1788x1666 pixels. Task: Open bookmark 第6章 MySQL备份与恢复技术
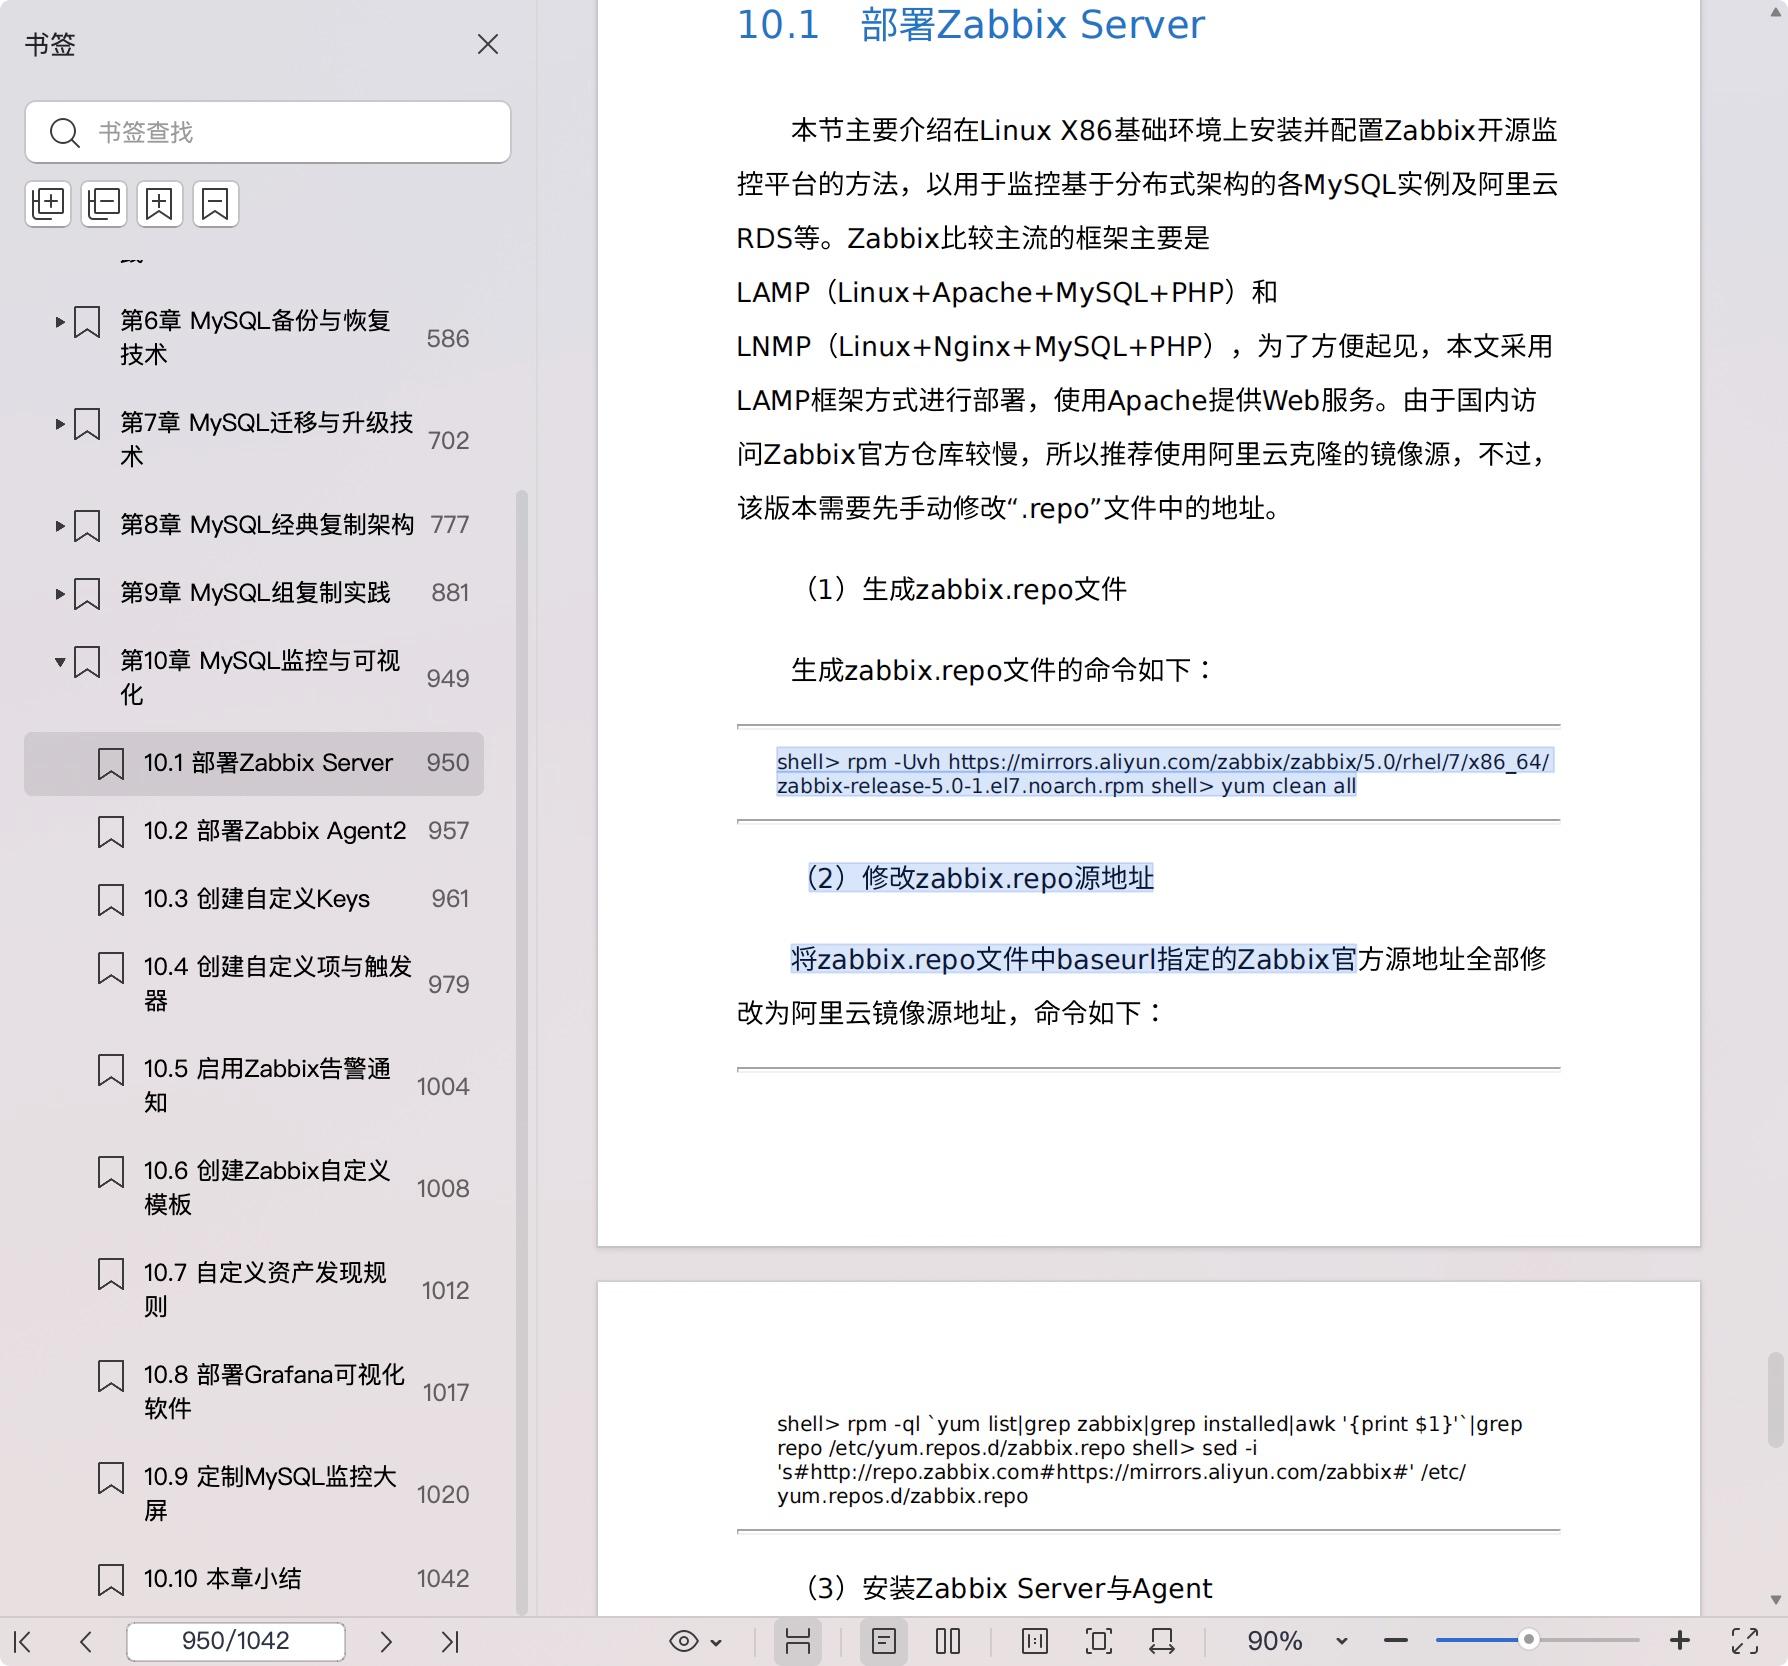(255, 338)
